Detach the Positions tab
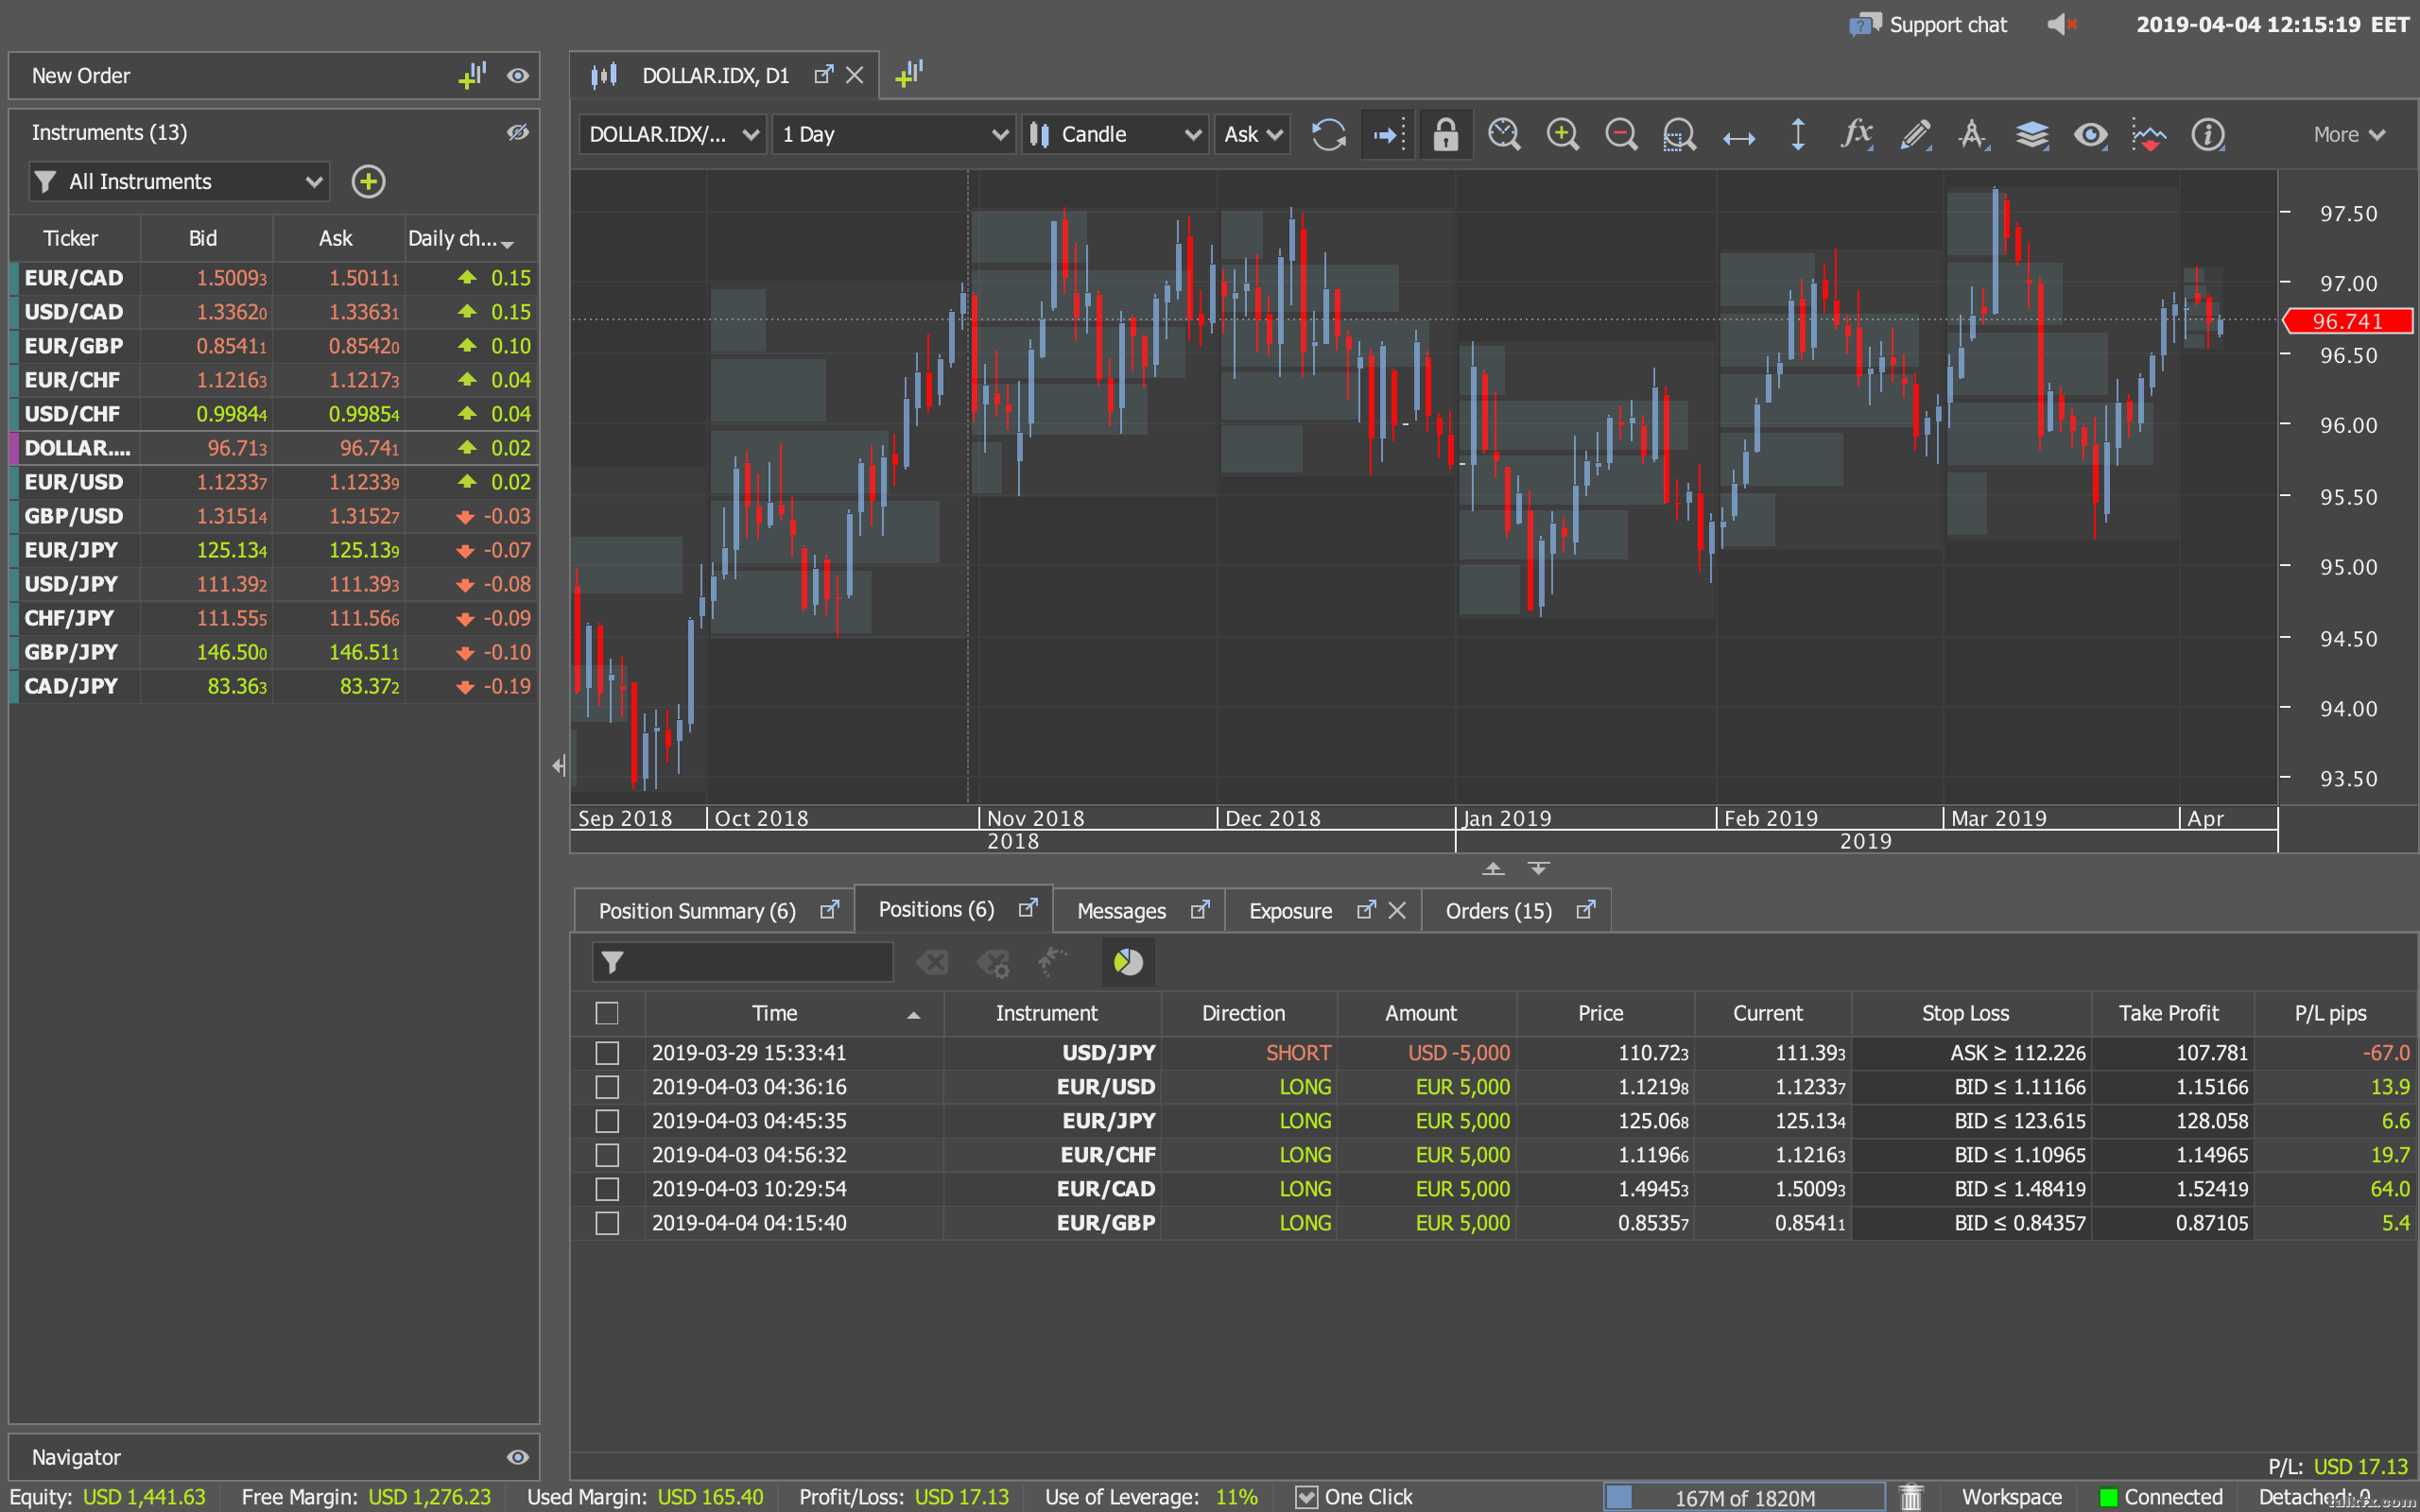The width and height of the screenshot is (2420, 1512). click(x=1027, y=908)
